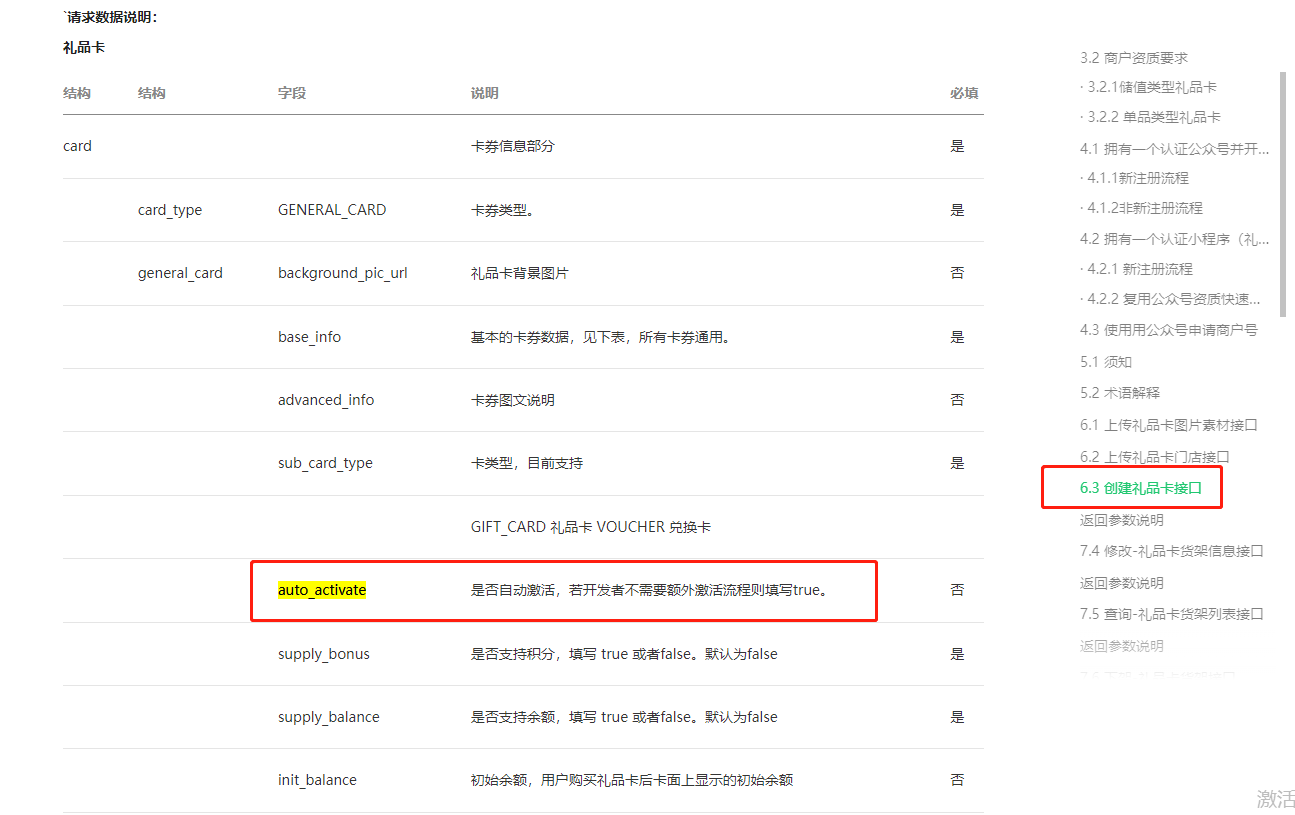This screenshot has height=815, width=1295.
Task: Select the advanced_info field cell
Action: point(326,400)
